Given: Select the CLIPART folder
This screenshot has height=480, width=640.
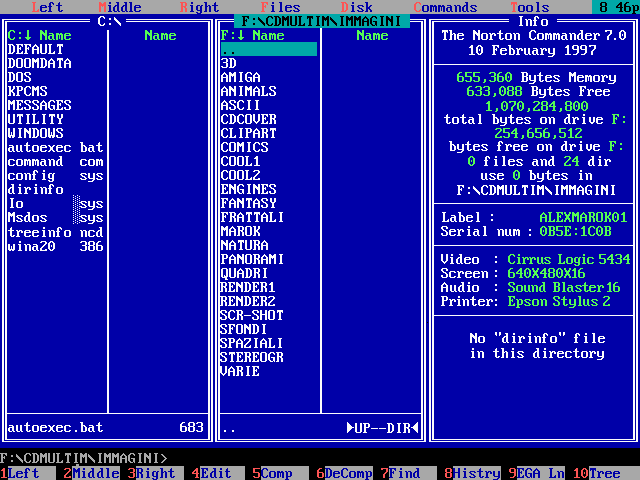Looking at the screenshot, I should (249, 133).
